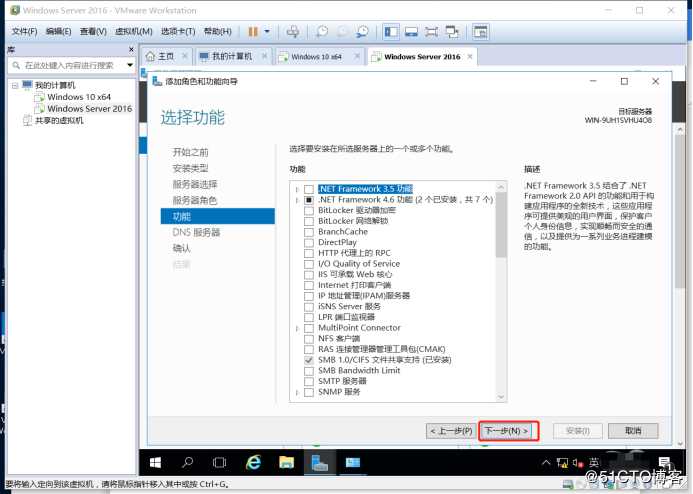Open Internet Explorer from guest taskbar
Viewport: 693px width, 494px height.
click(x=253, y=463)
